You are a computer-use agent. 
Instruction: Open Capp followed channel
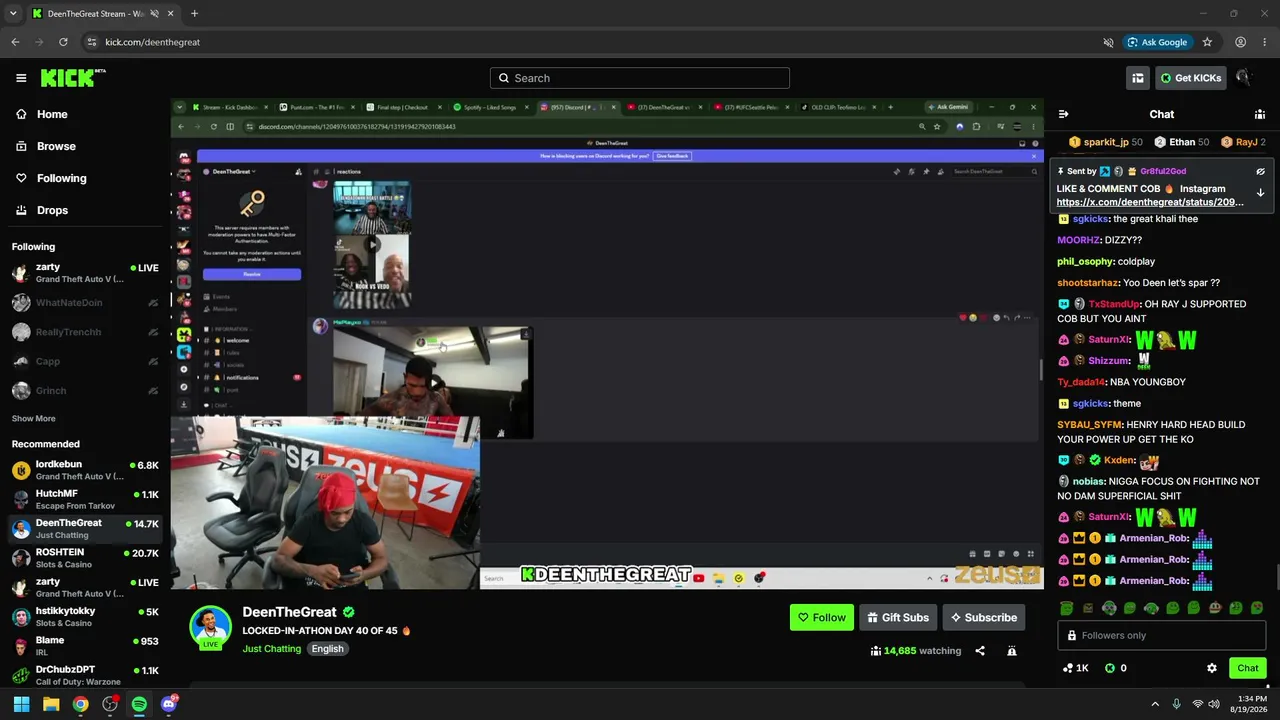click(85, 361)
